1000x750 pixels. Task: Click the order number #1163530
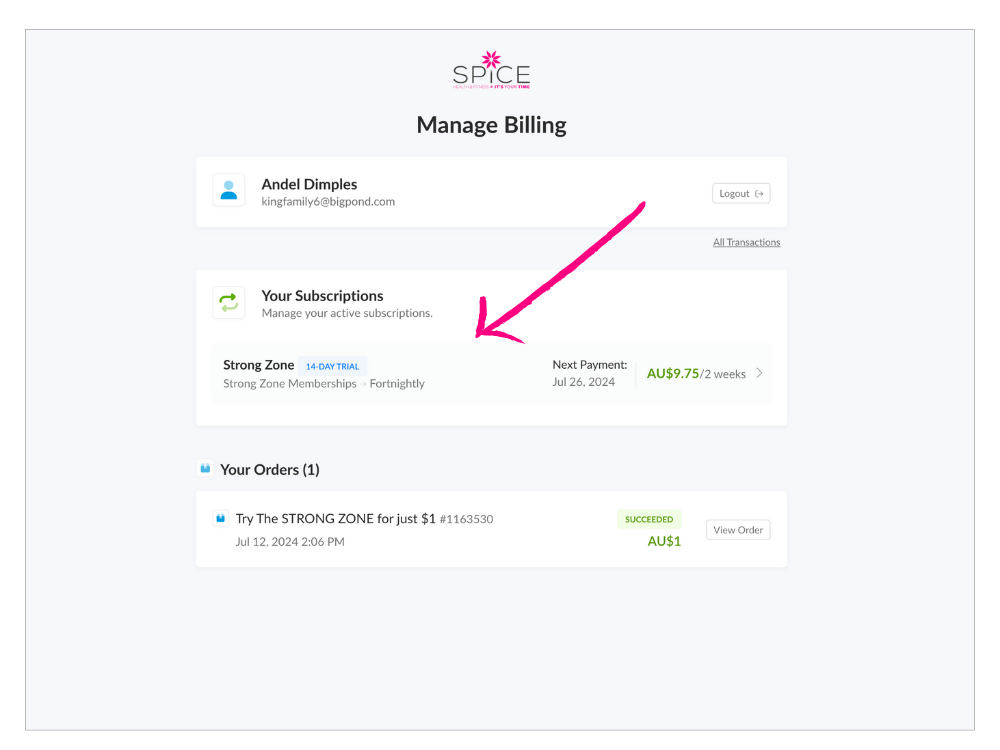466,519
